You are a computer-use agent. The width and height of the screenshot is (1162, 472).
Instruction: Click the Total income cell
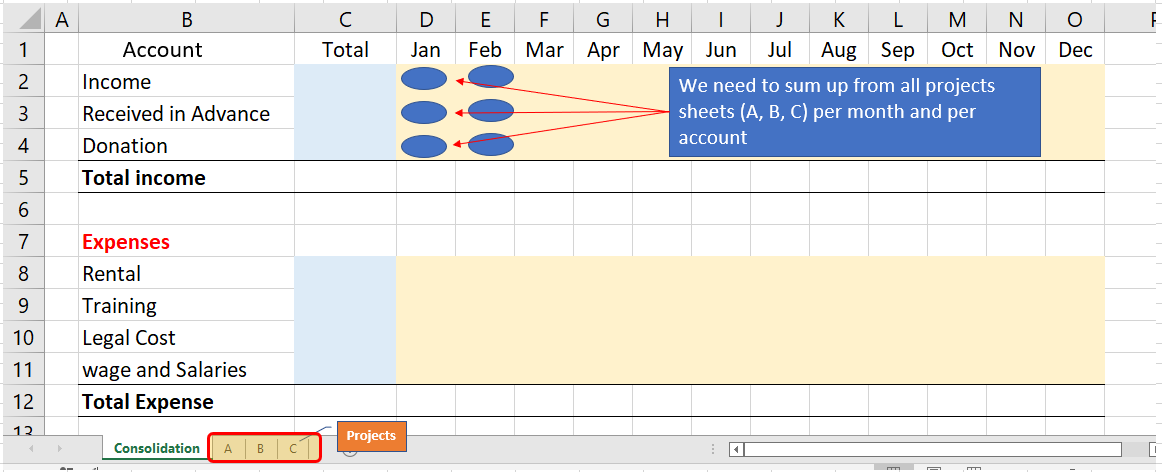pyautogui.click(x=187, y=178)
